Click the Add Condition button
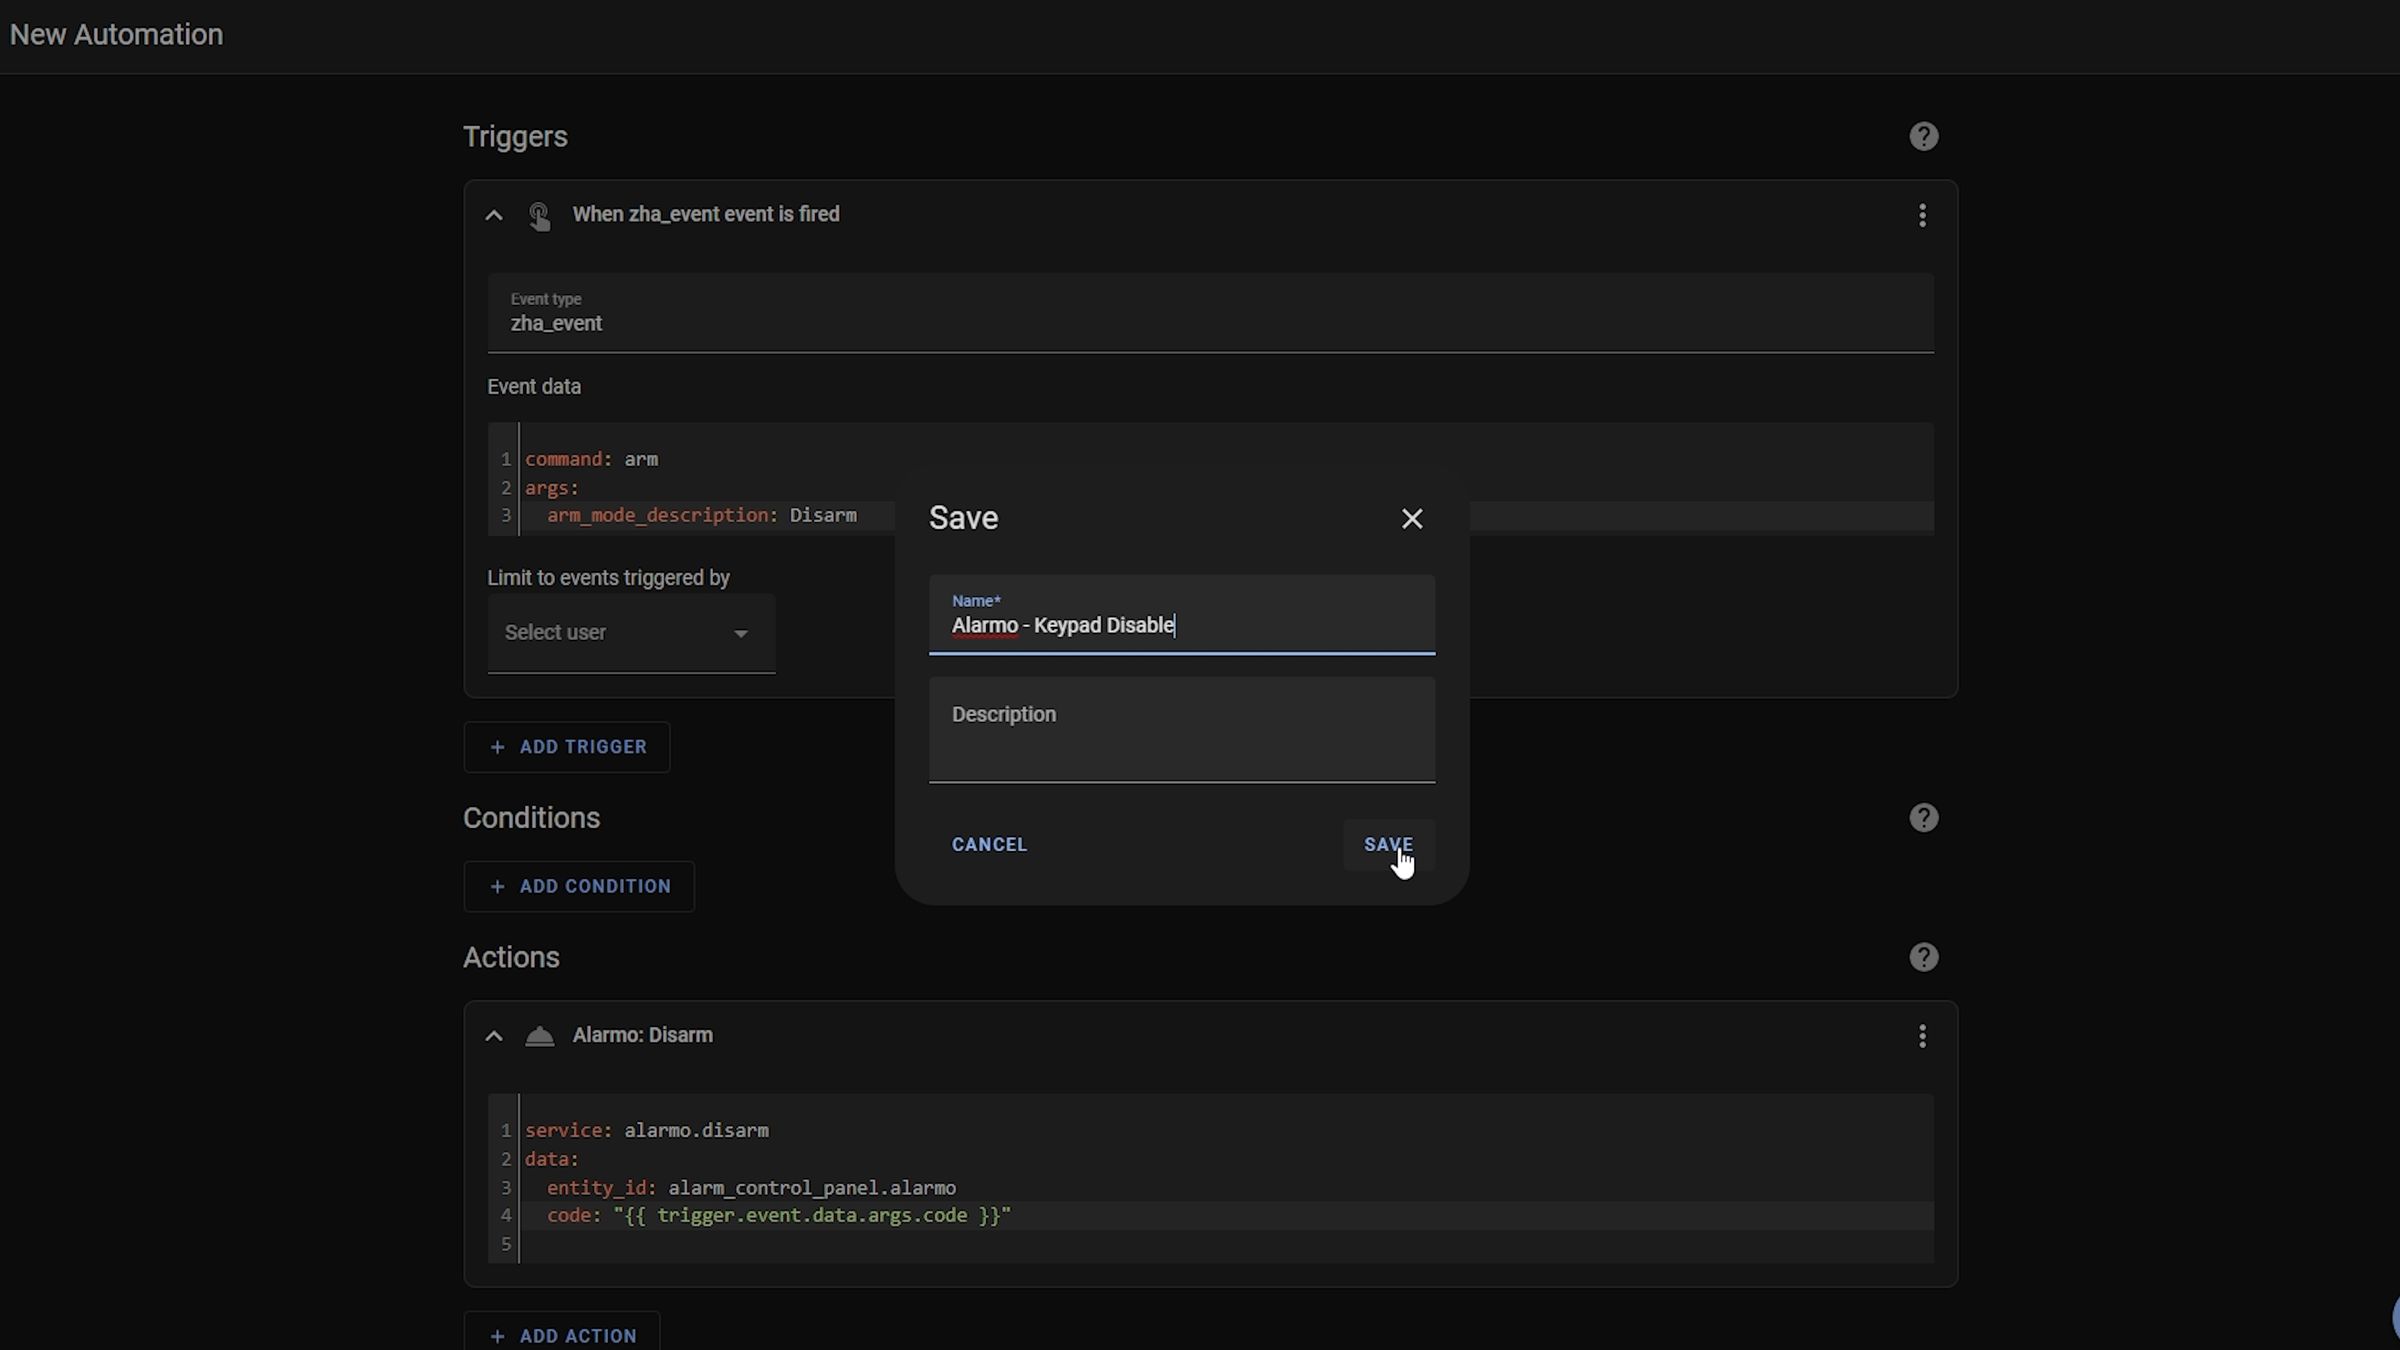The image size is (2400, 1350). 579,887
